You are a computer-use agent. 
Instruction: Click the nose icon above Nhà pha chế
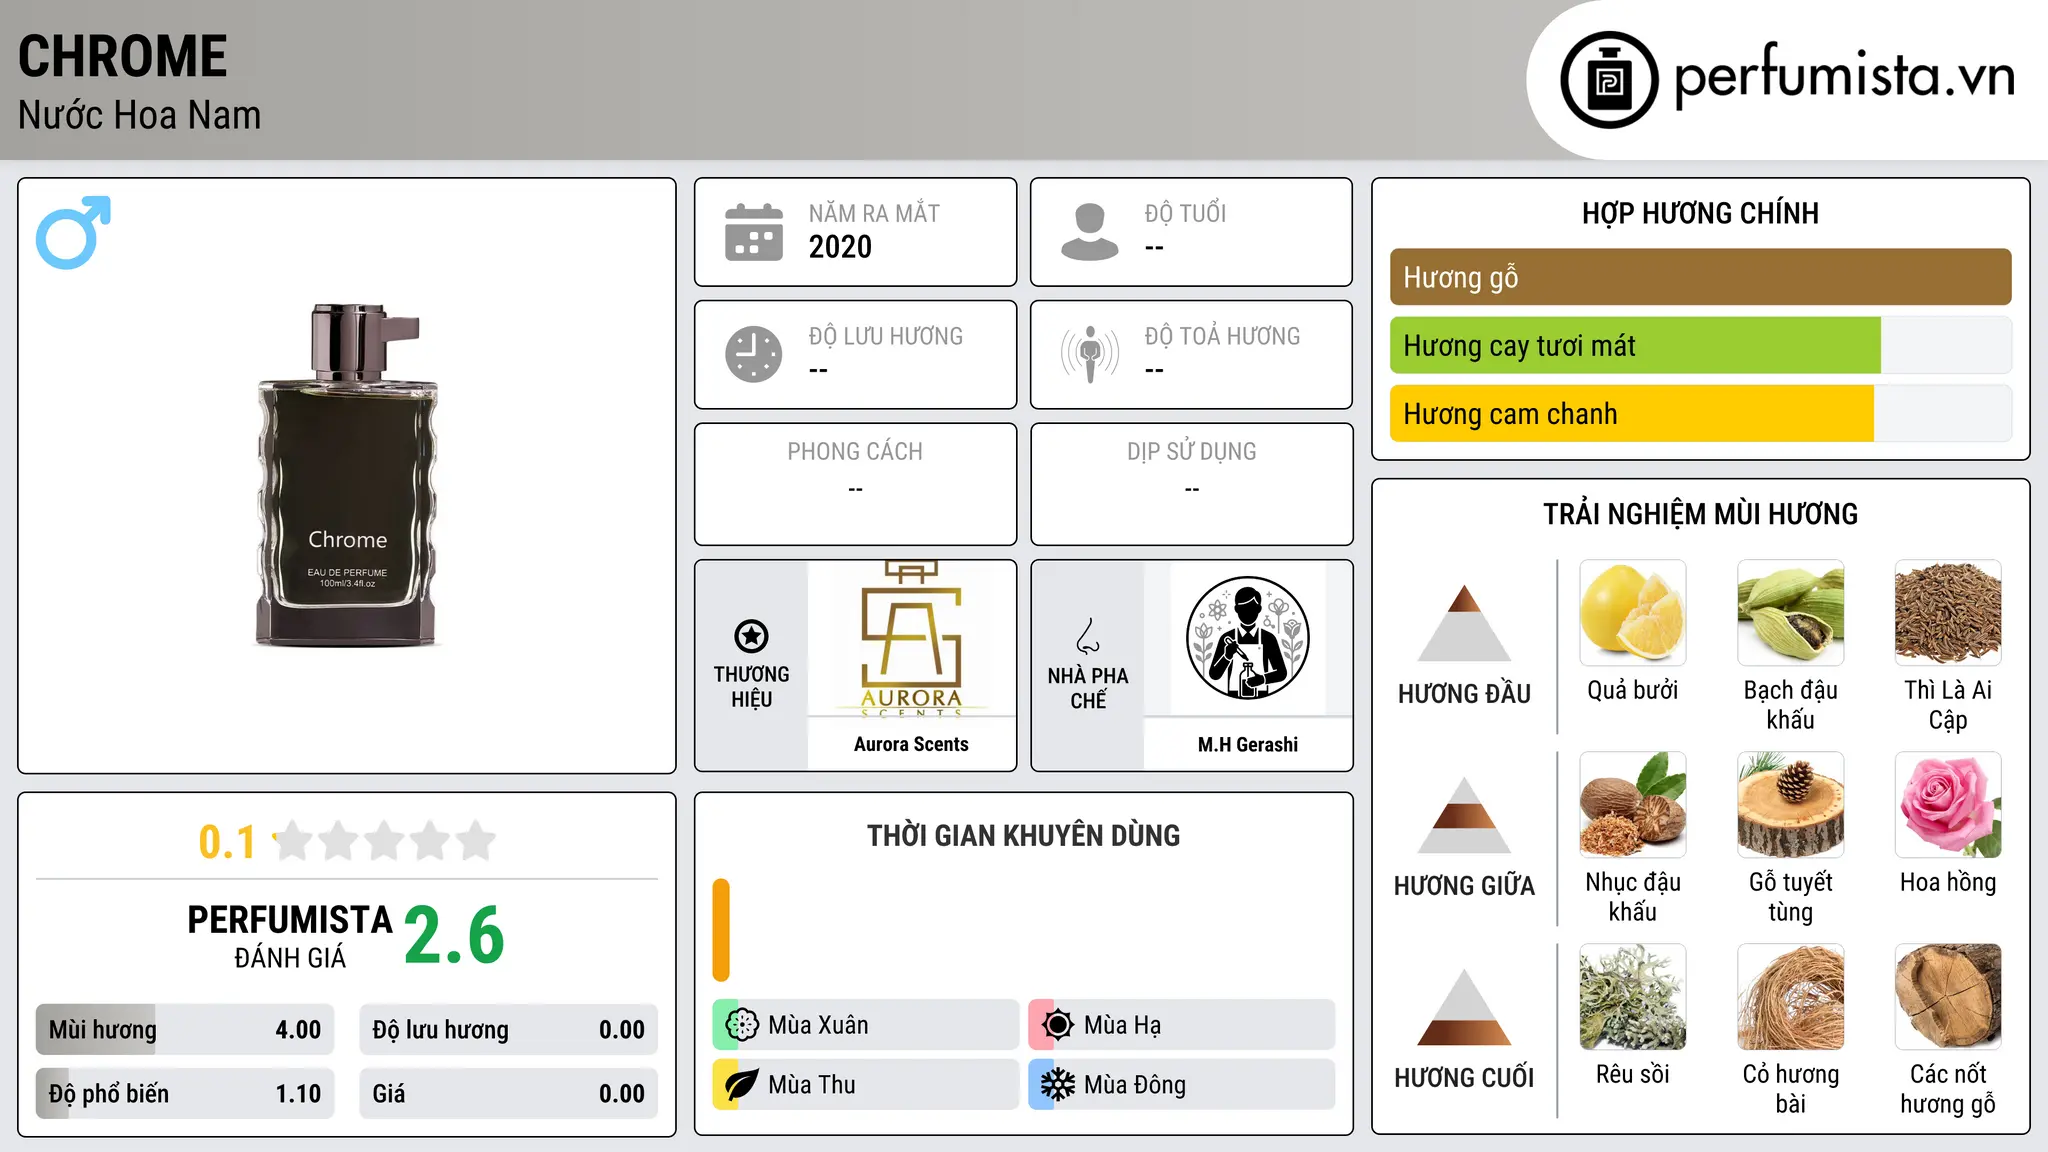[1088, 636]
